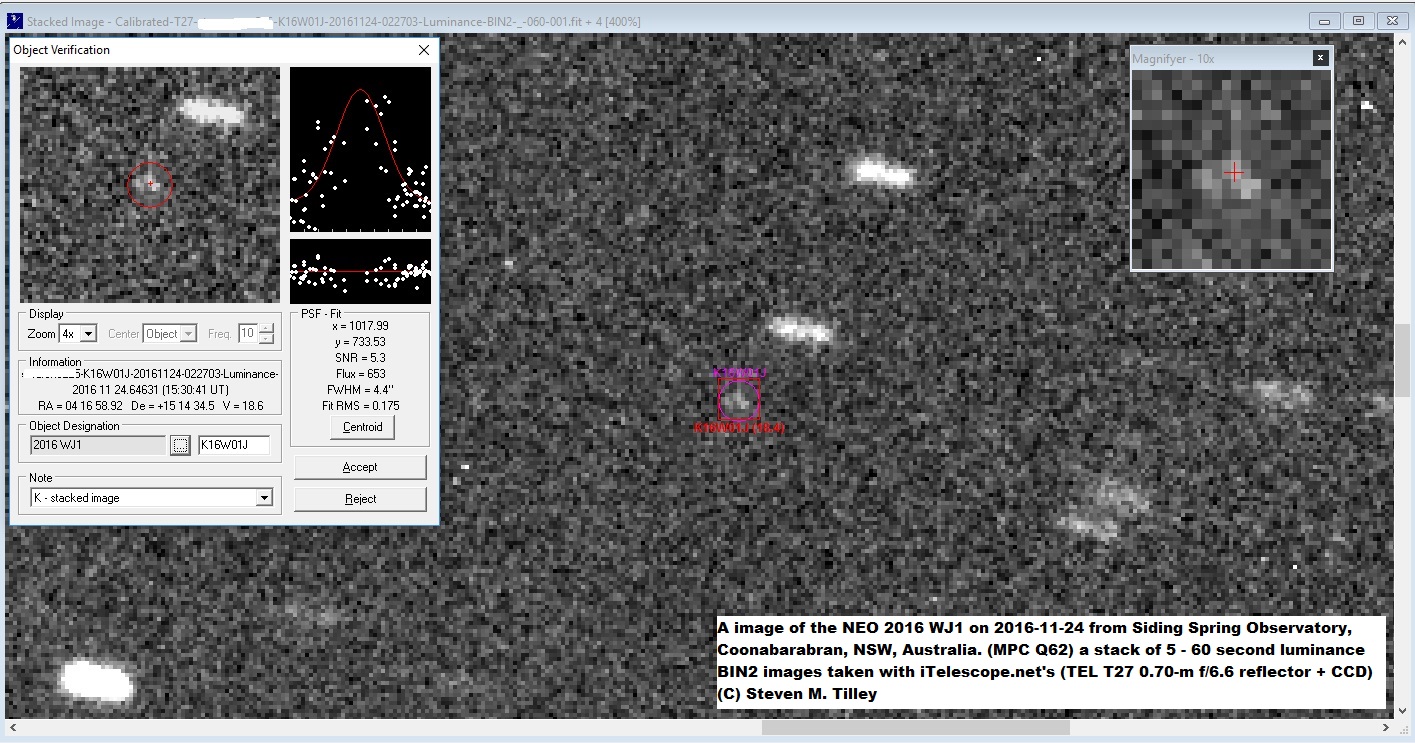The image size is (1415, 743).
Task: Close the Object Verification dialog
Action: point(423,49)
